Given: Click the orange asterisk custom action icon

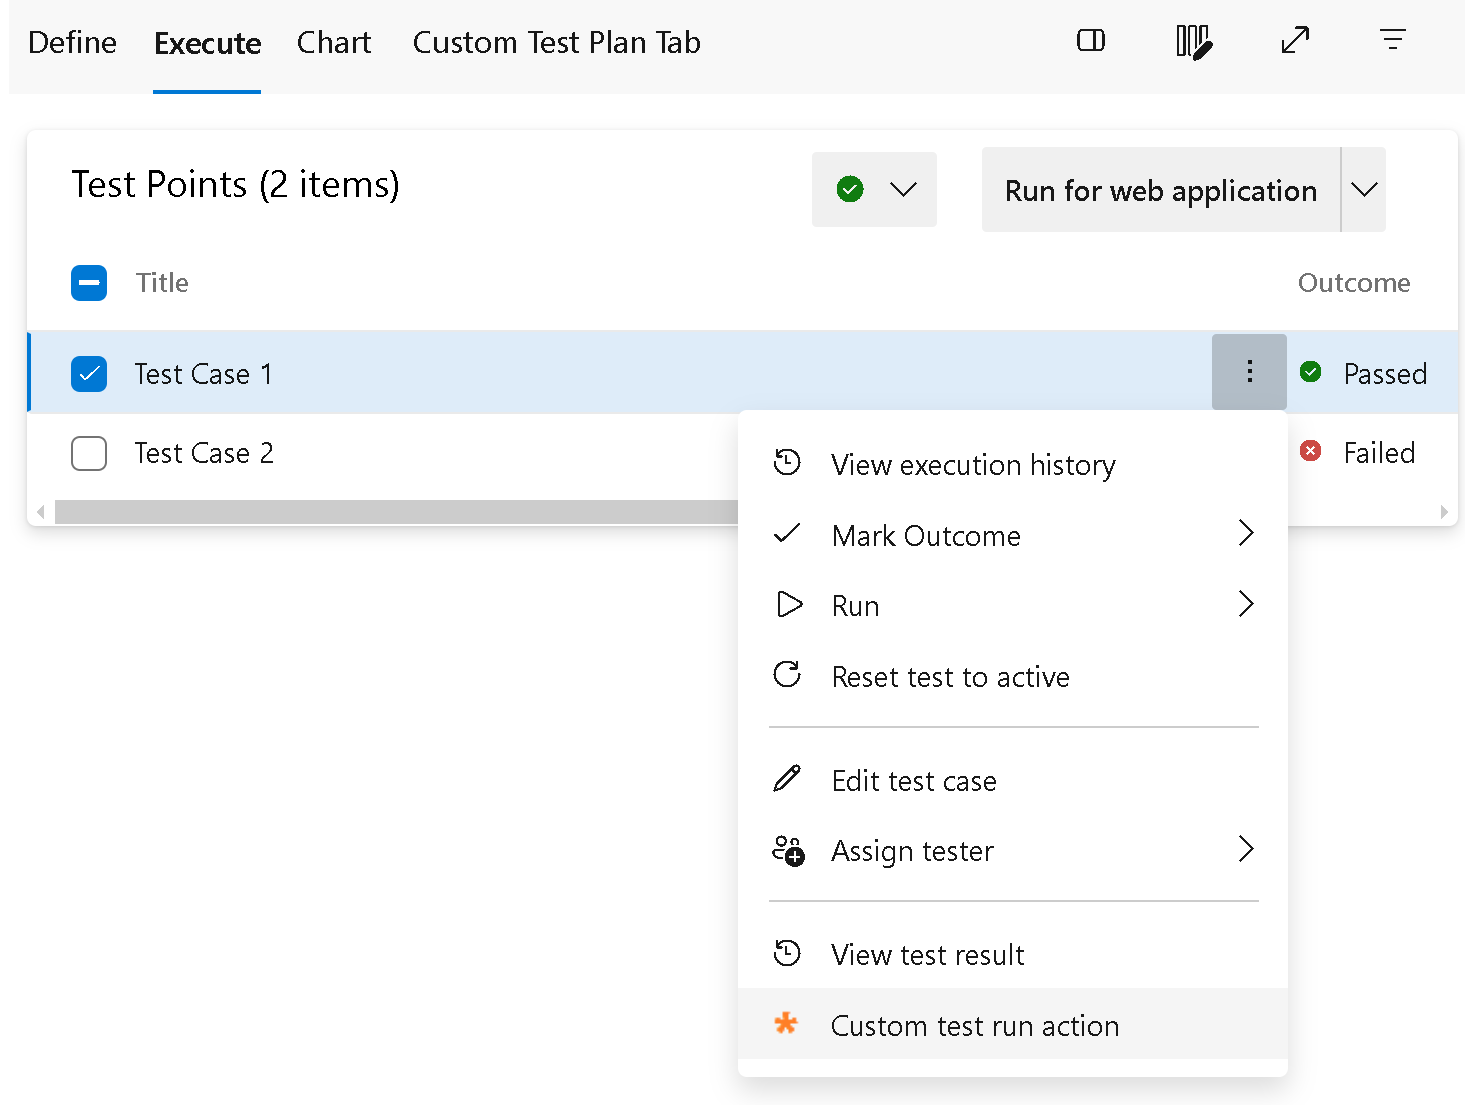Looking at the screenshot, I should pyautogui.click(x=786, y=1024).
